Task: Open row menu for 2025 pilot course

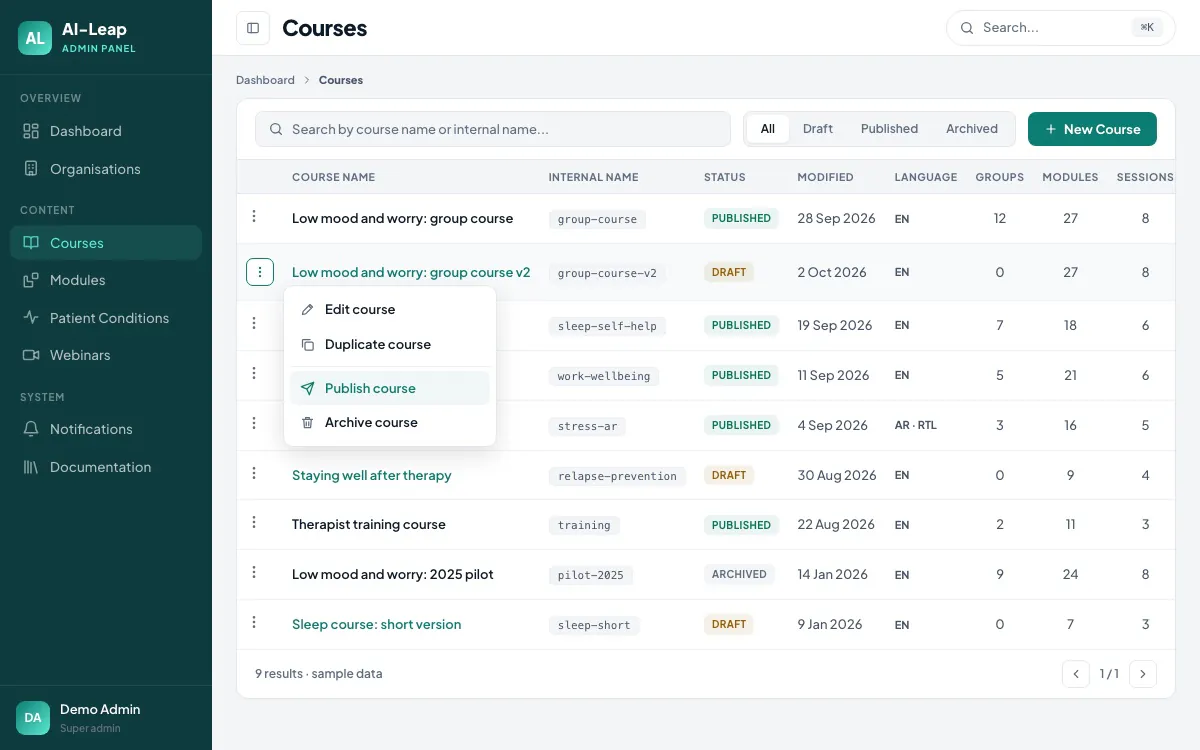Action: 254,572
